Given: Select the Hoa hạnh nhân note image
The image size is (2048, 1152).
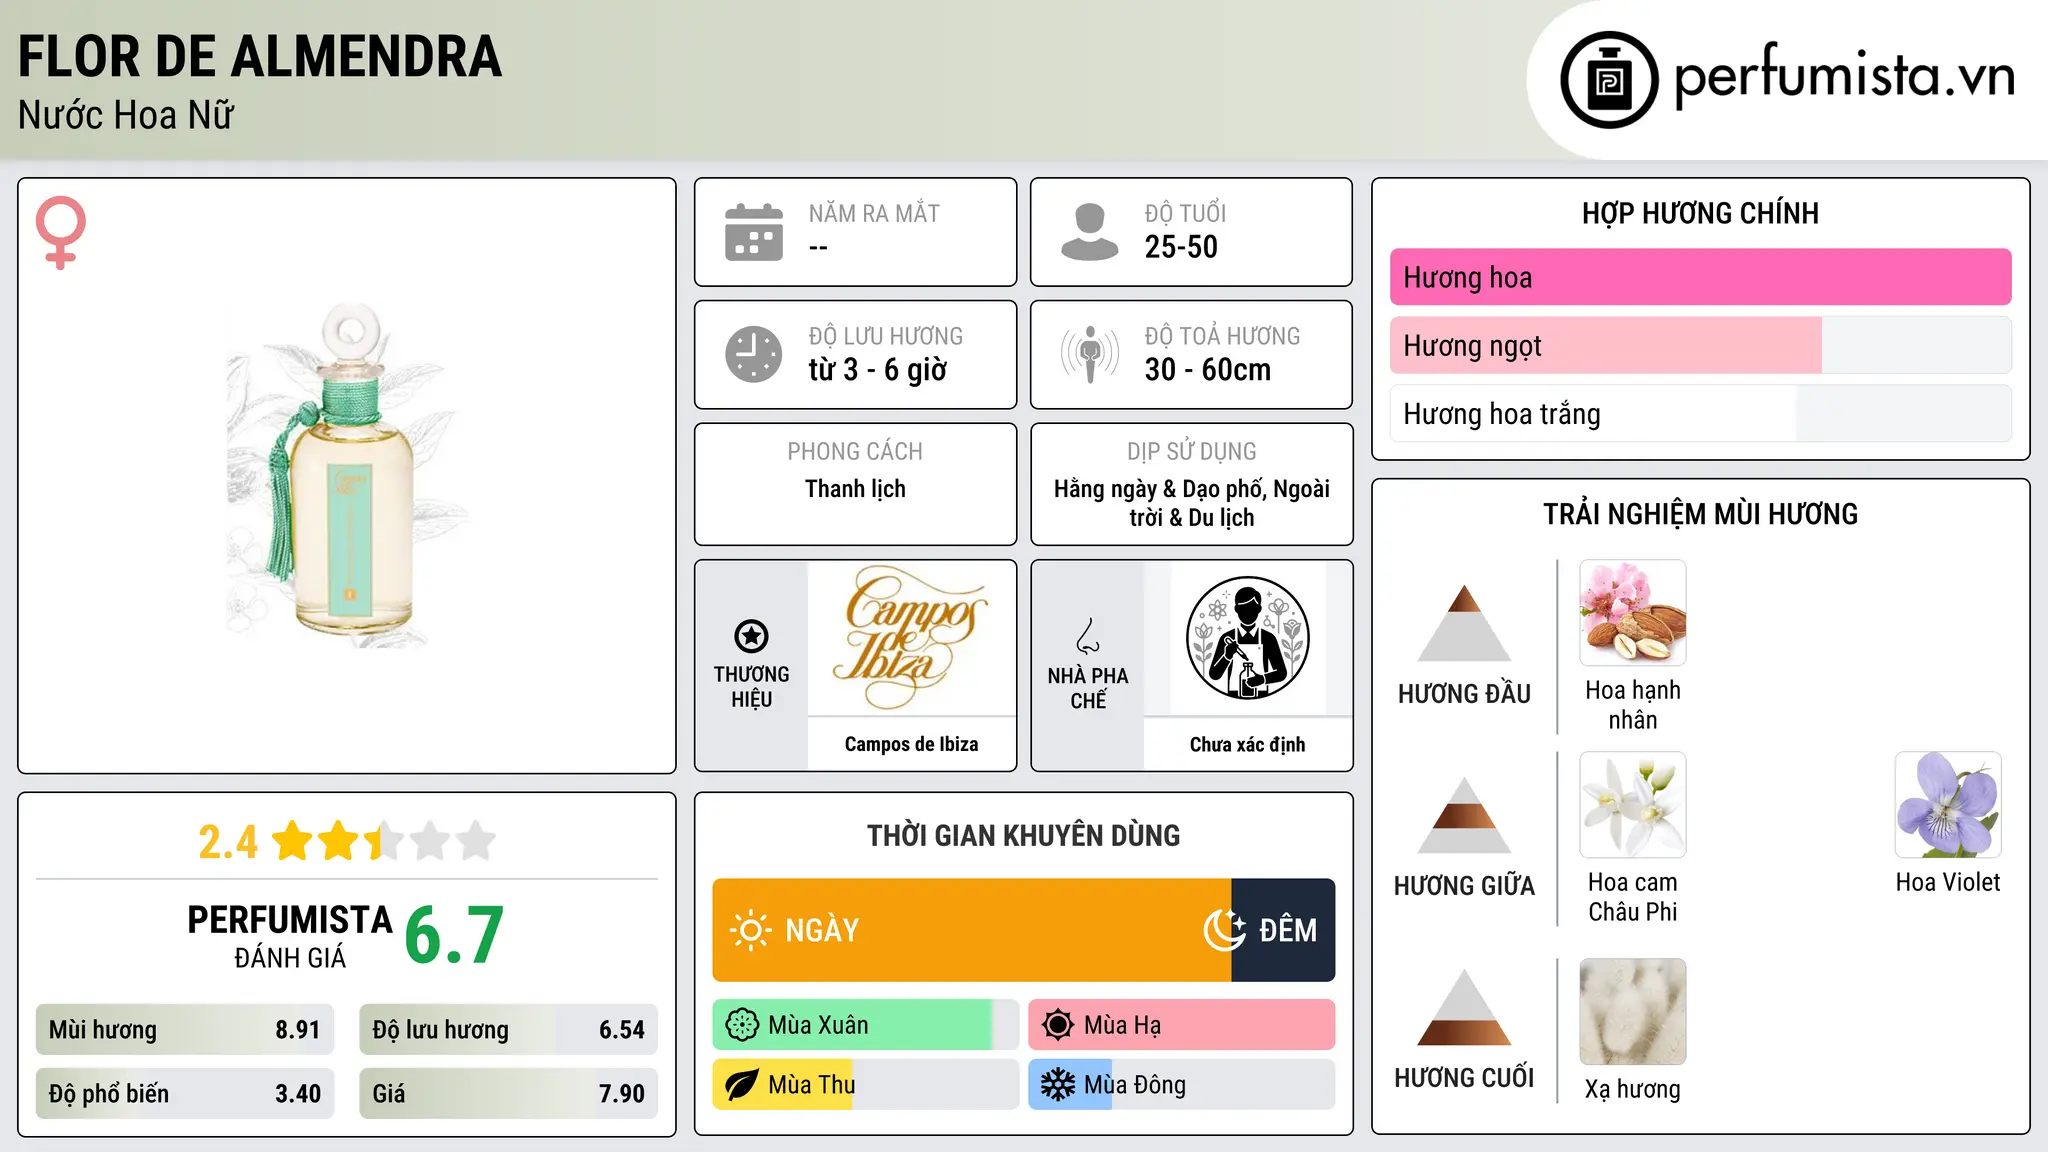Looking at the screenshot, I should tap(1632, 613).
